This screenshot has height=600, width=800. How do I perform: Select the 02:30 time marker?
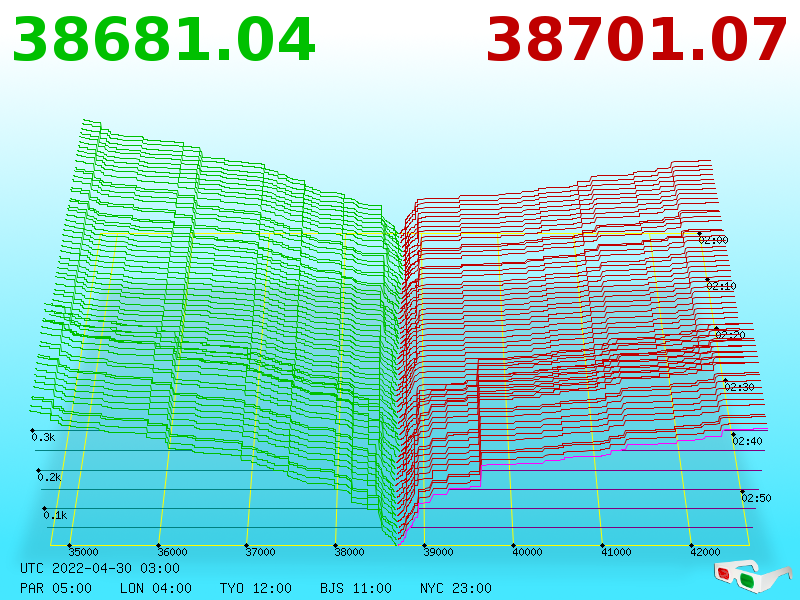point(740,387)
